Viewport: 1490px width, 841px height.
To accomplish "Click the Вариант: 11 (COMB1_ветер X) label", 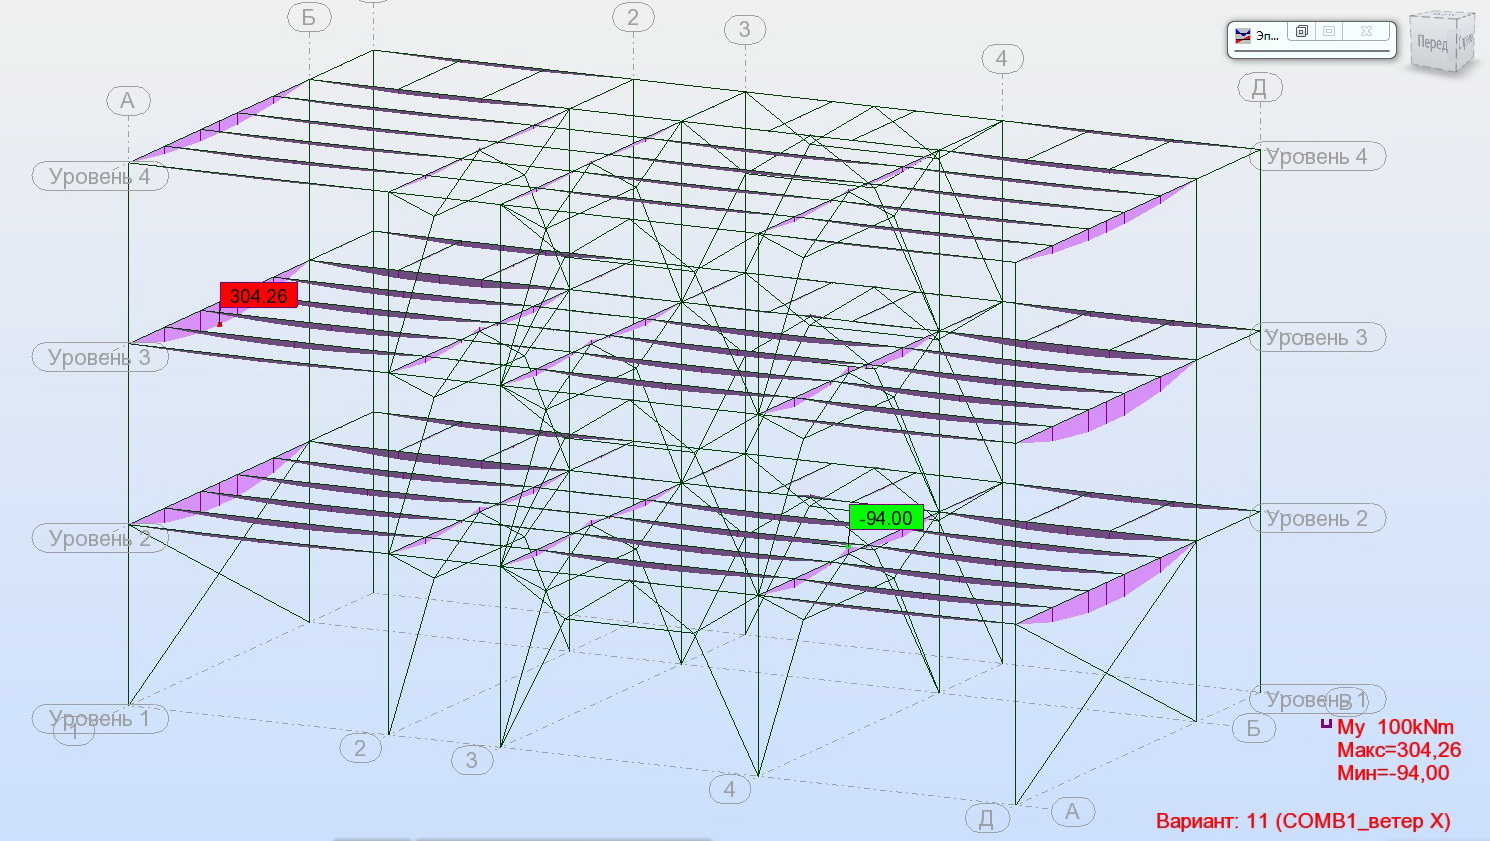I will pos(1303,821).
